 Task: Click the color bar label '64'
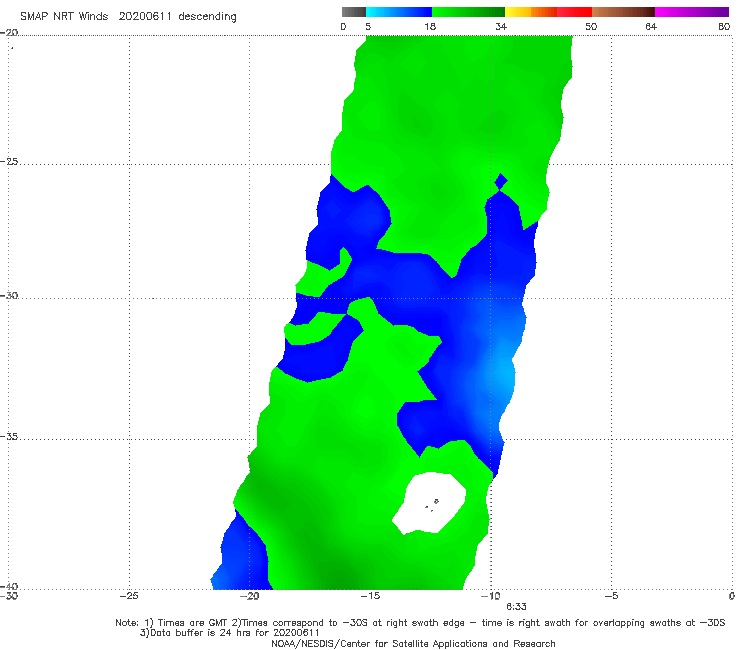click(651, 27)
